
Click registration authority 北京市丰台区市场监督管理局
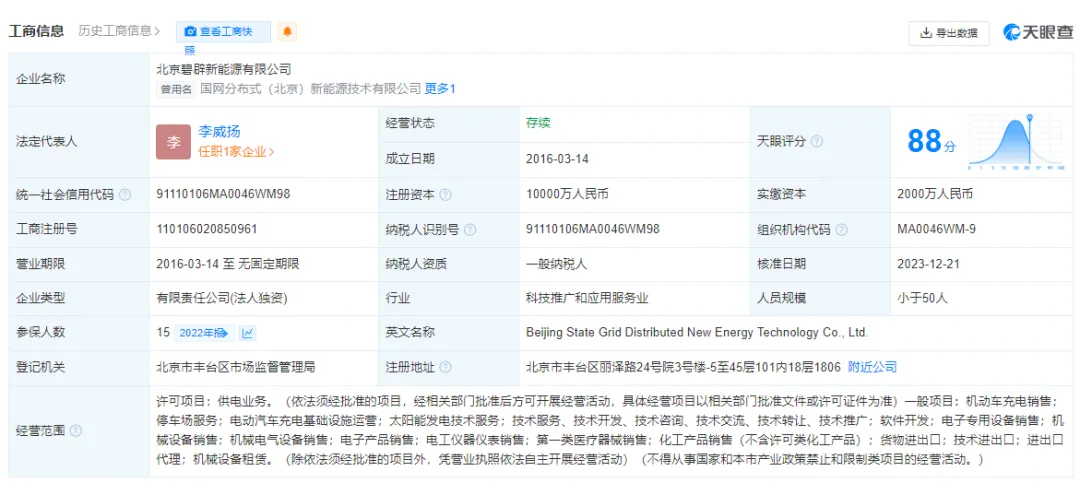[236, 367]
